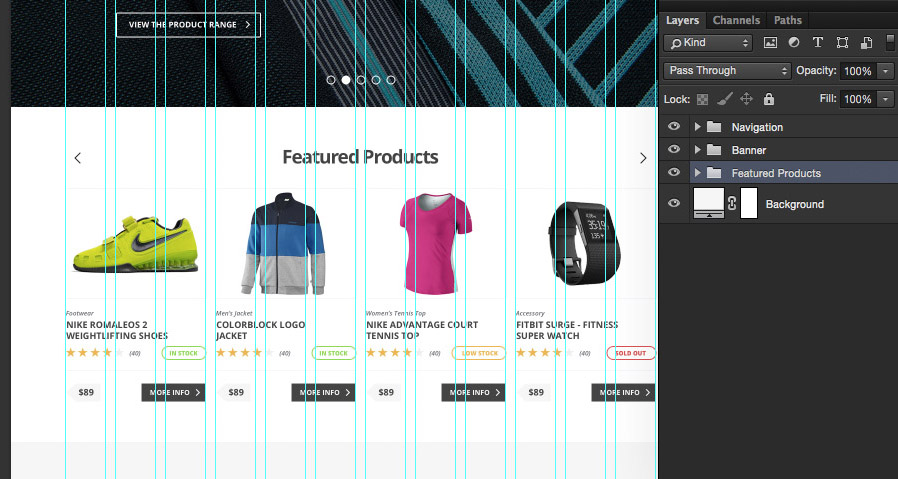Click More Info under Nike Romaleos shoes
The height and width of the screenshot is (479, 898).
pyautogui.click(x=174, y=392)
